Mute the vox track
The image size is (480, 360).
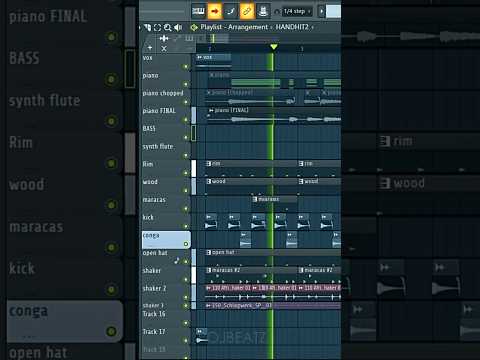pos(186,67)
